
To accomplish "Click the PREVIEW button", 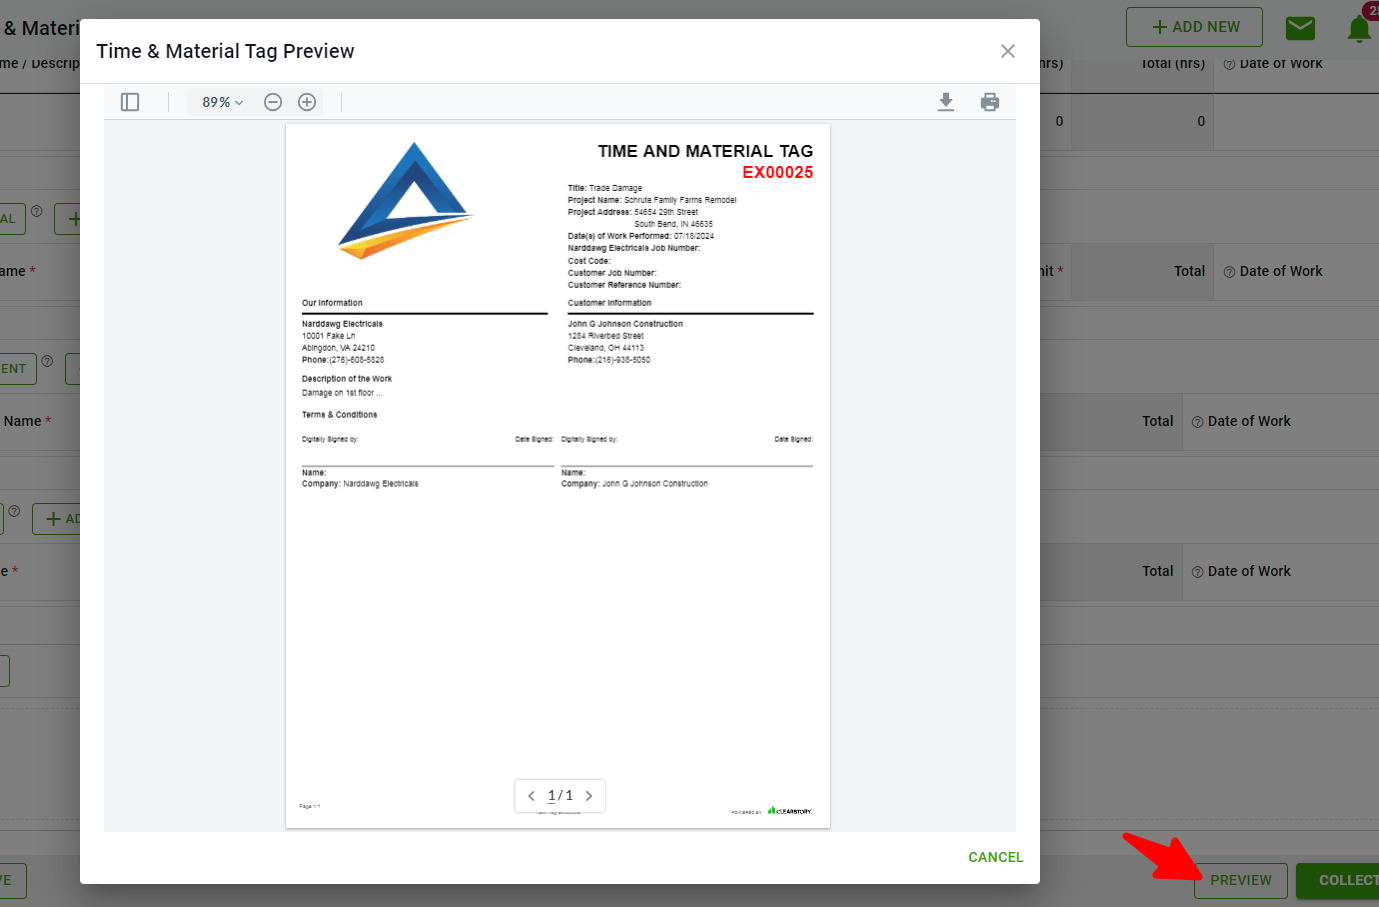I will click(1240, 880).
